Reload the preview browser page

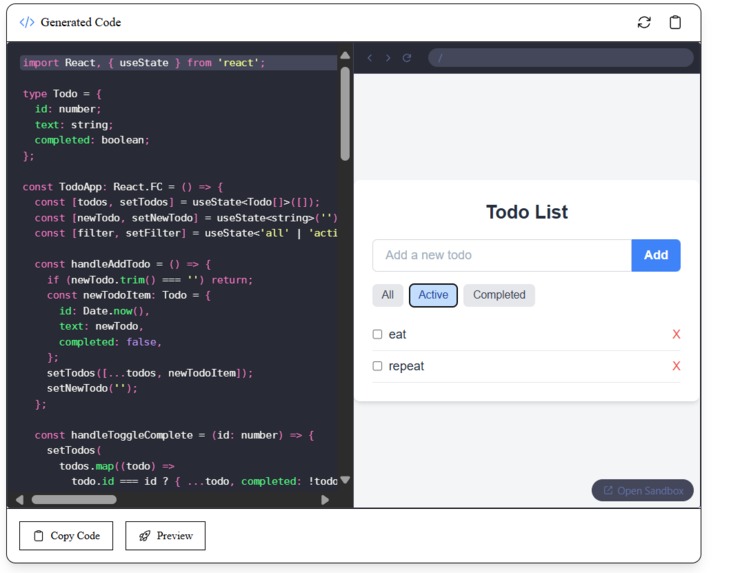407,58
